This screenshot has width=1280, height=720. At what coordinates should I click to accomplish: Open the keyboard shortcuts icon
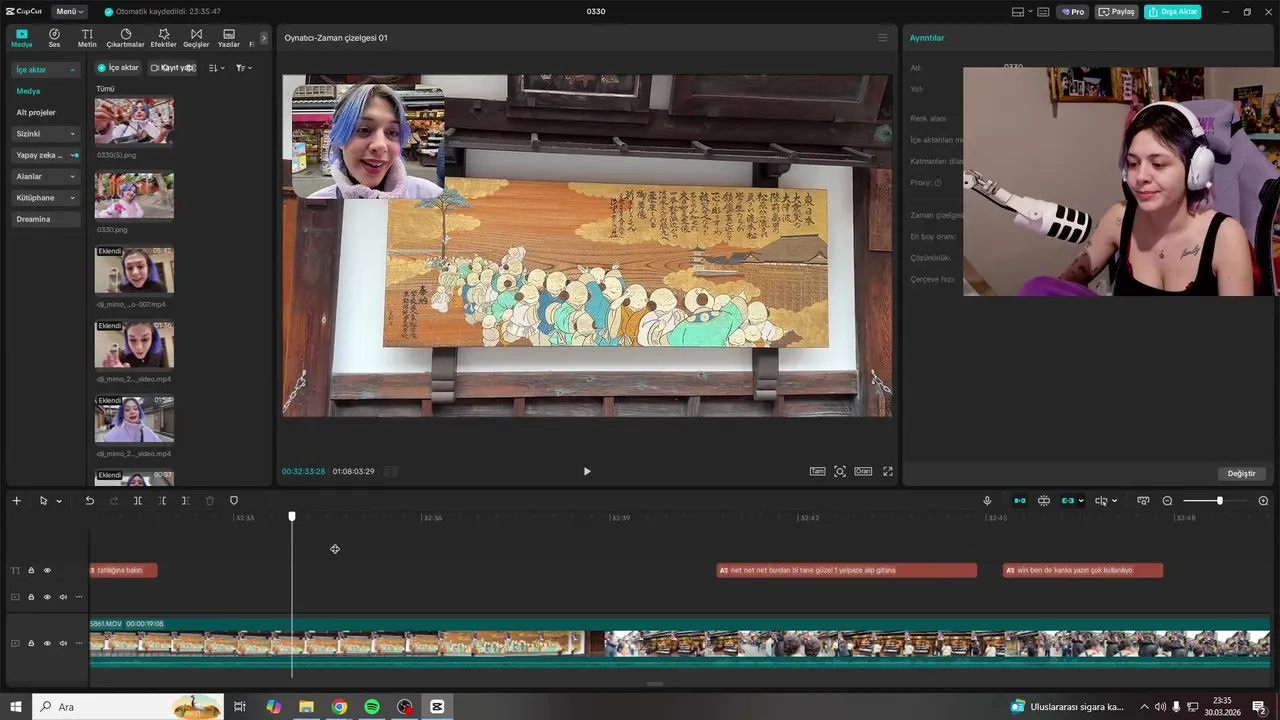point(1043,12)
